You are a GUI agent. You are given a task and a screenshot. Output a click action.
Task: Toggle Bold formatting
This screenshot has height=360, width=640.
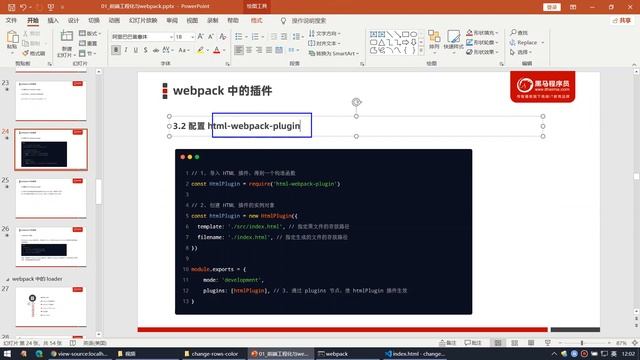pyautogui.click(x=116, y=50)
